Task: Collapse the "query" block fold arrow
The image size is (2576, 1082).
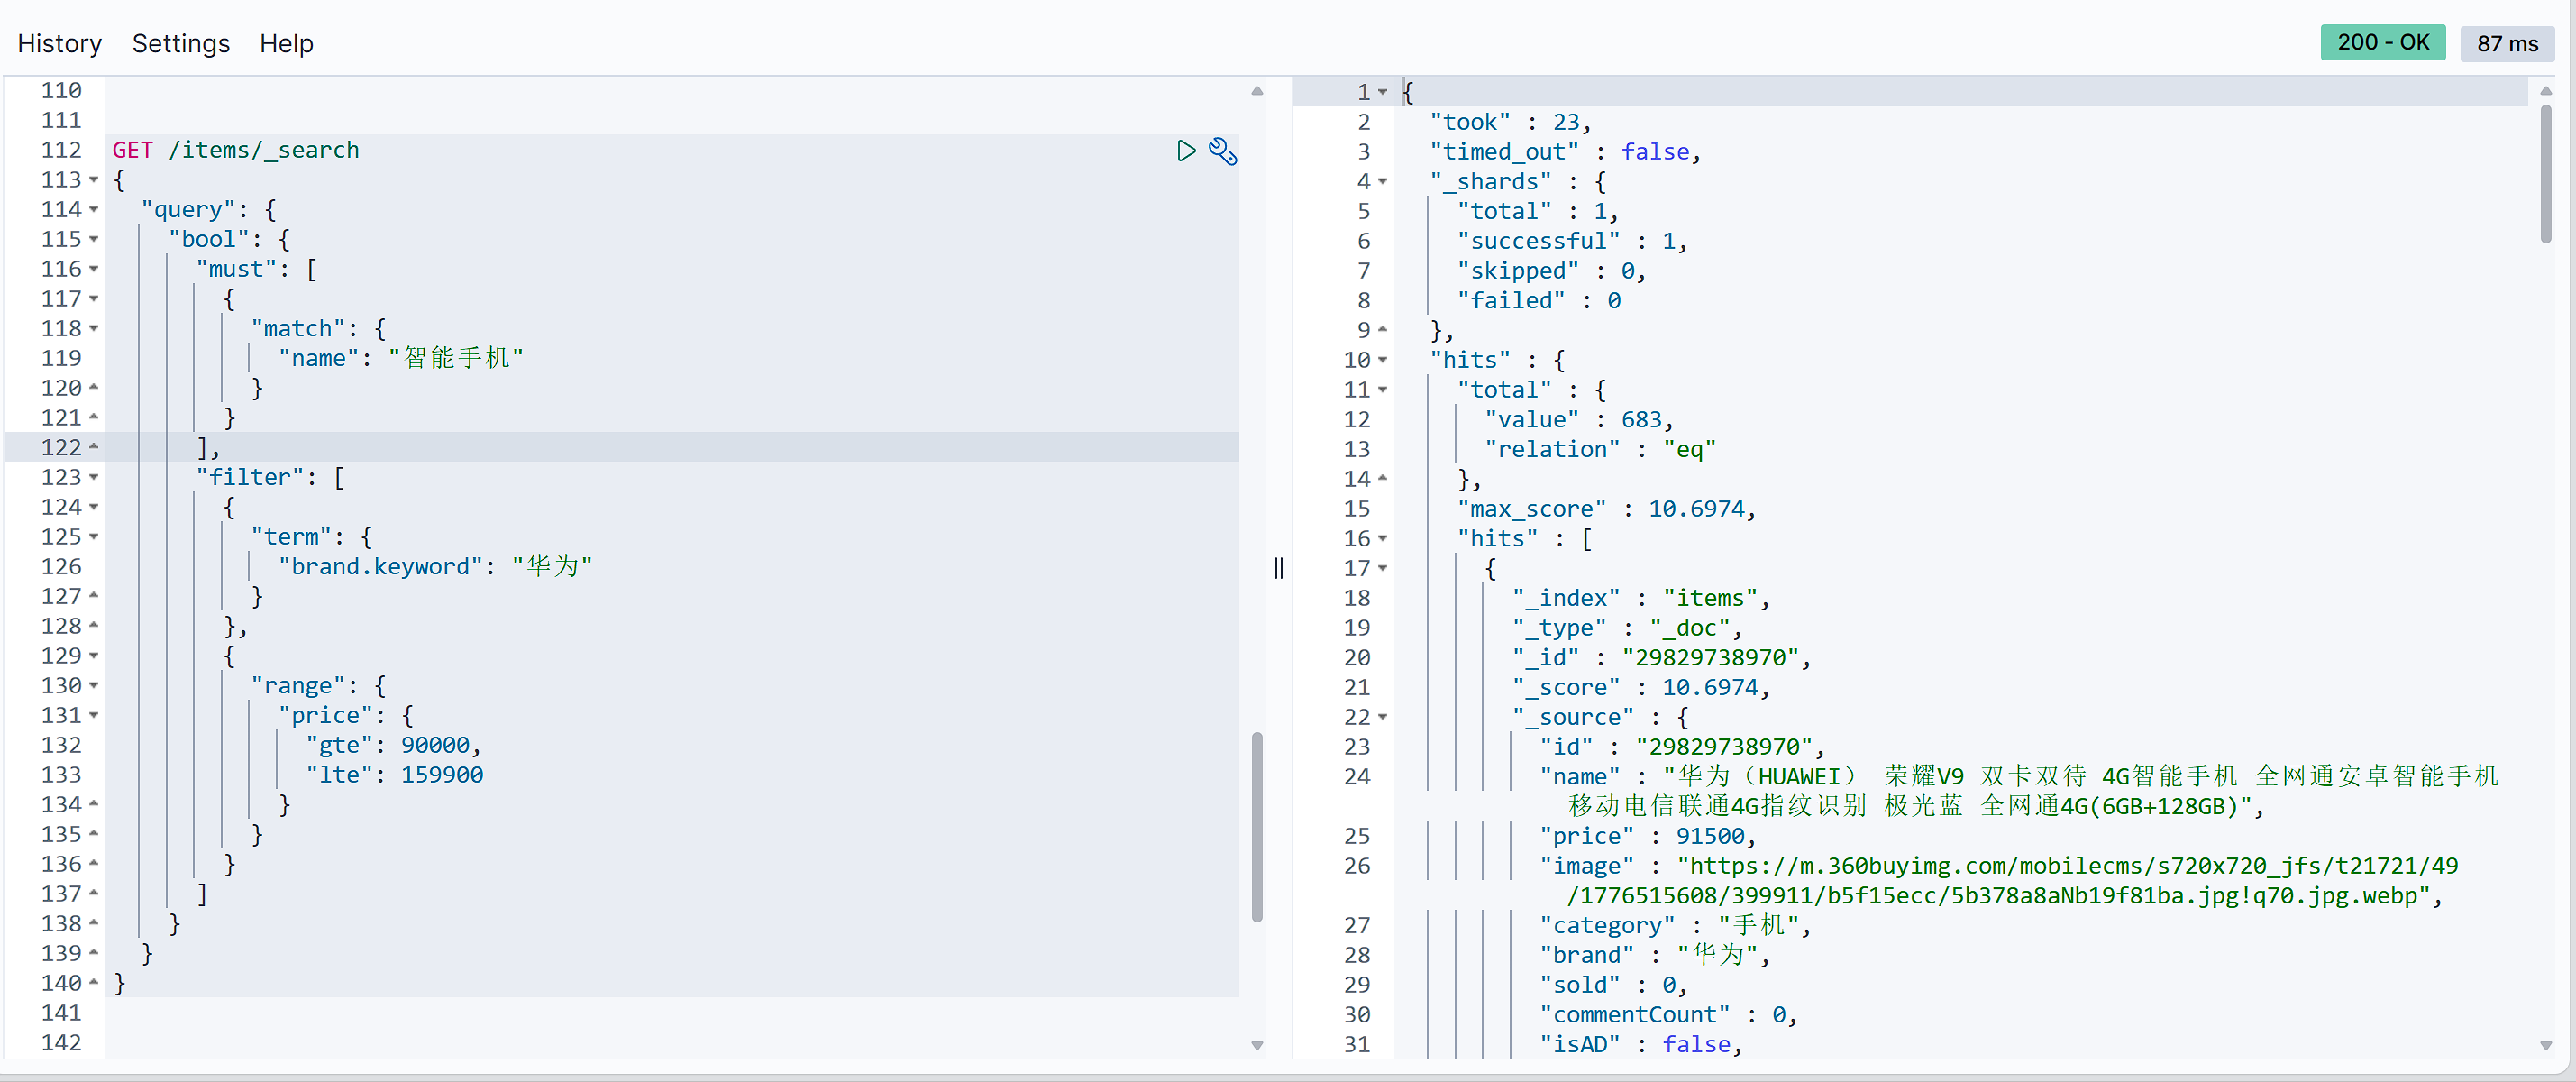Action: 94,210
